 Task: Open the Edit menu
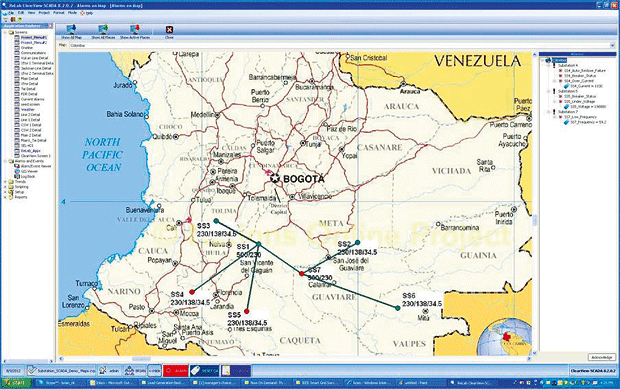click(x=21, y=13)
